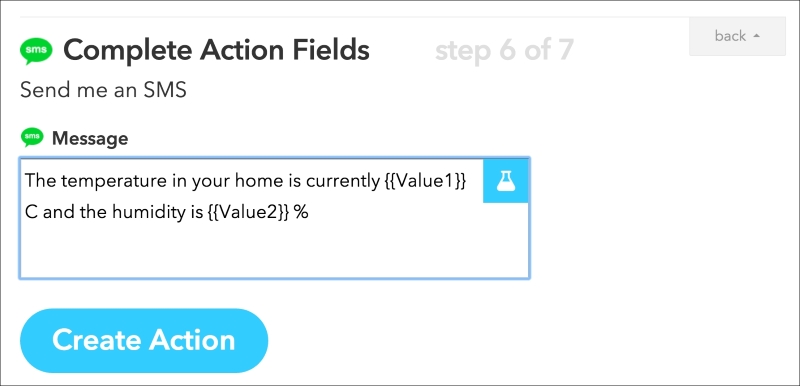Click the {{Value2}} placeholder in the message
Image resolution: width=800 pixels, height=386 pixels.
(x=249, y=213)
